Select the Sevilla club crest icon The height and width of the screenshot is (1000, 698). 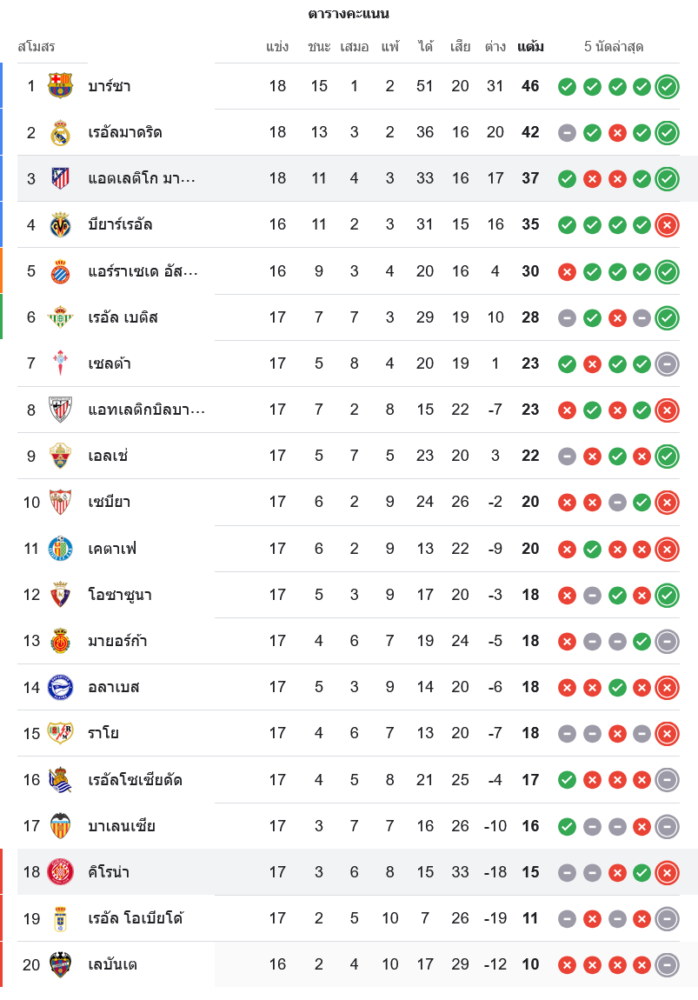click(61, 502)
